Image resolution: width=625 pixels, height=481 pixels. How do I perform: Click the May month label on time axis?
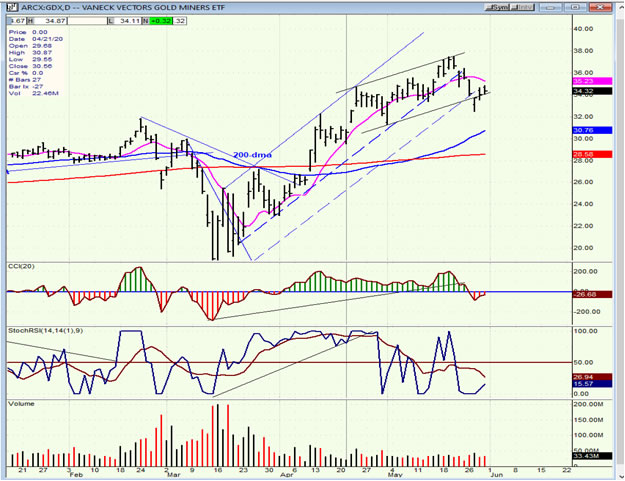point(395,475)
